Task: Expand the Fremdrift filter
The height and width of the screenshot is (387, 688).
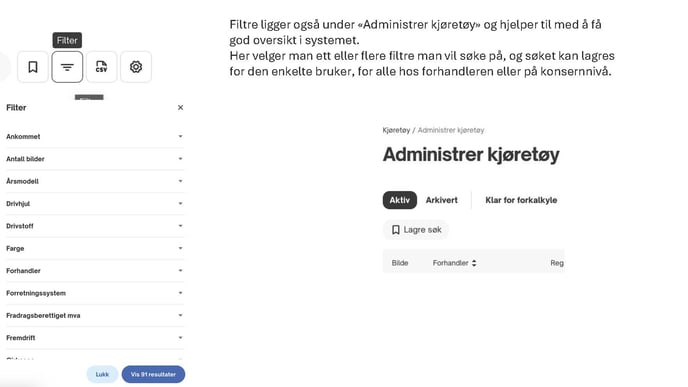Action: (95, 338)
